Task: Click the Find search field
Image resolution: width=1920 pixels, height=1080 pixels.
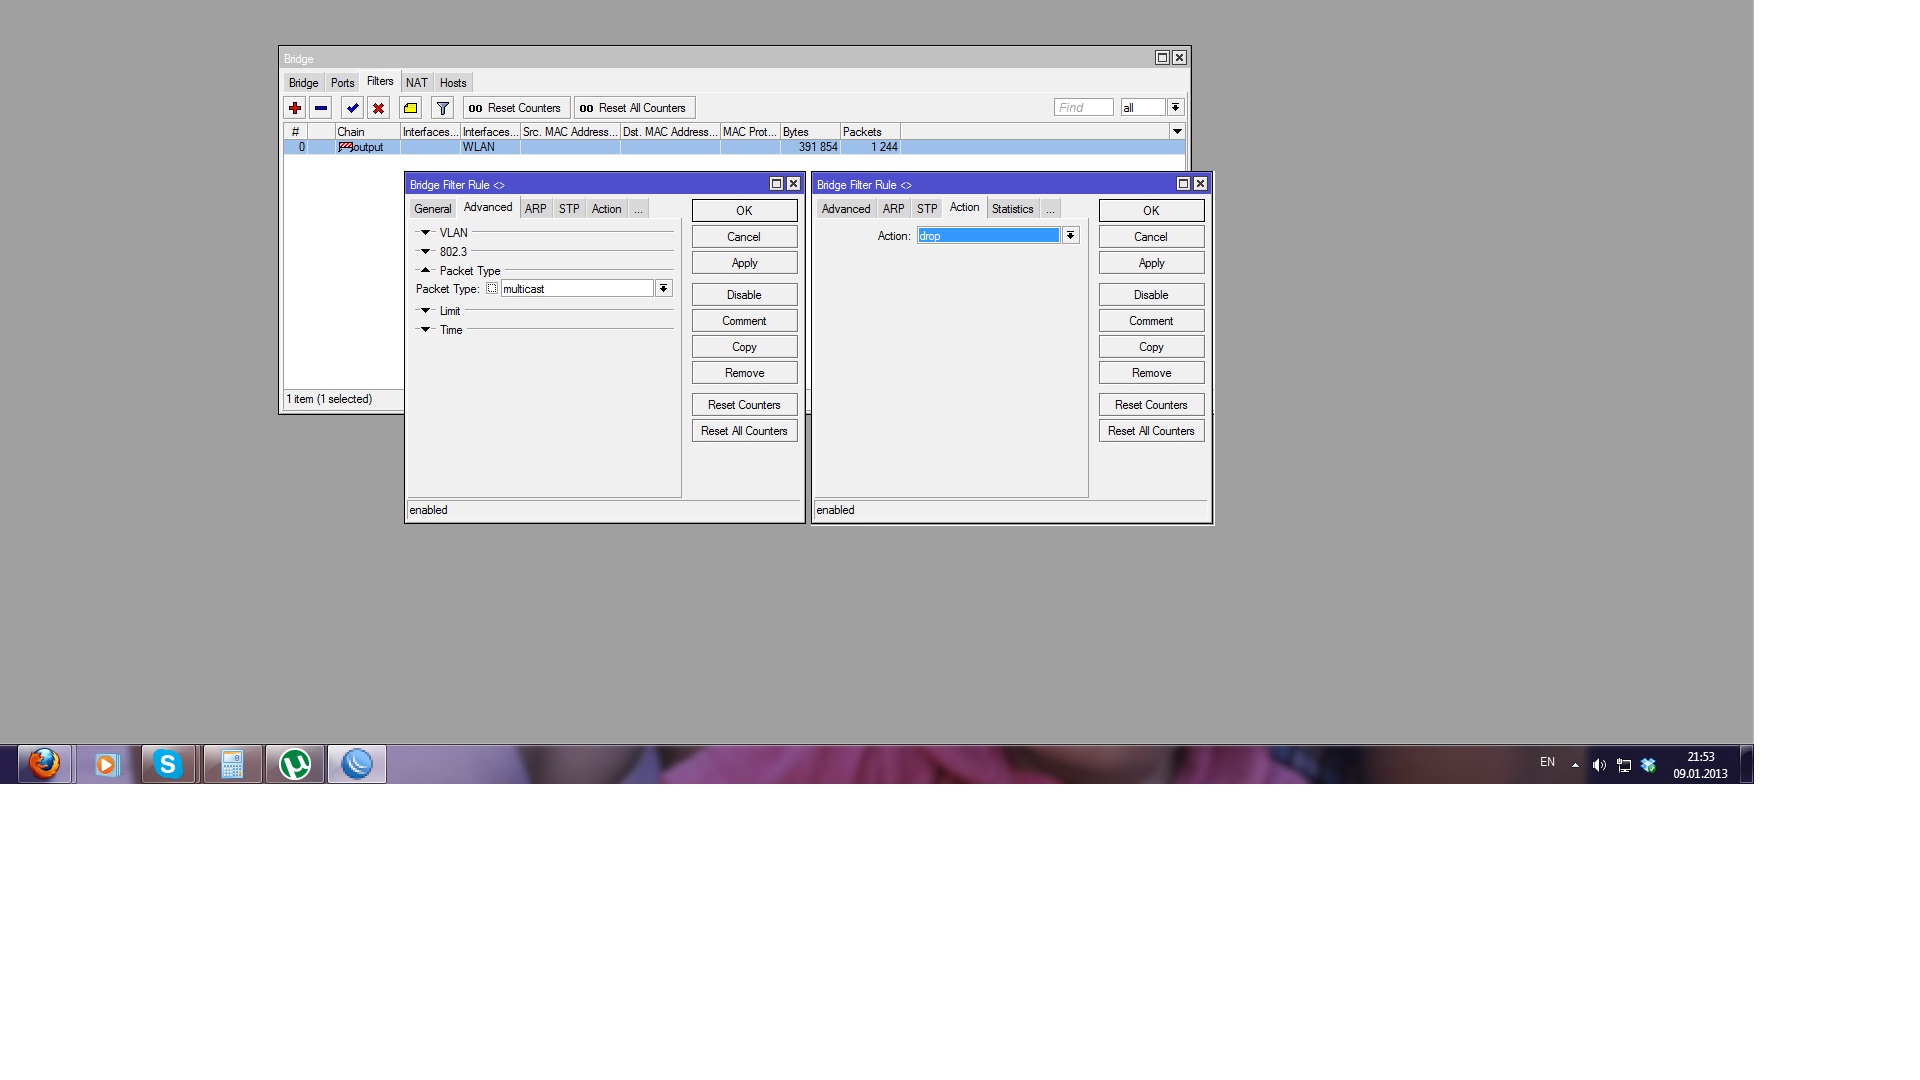Action: pyautogui.click(x=1083, y=108)
